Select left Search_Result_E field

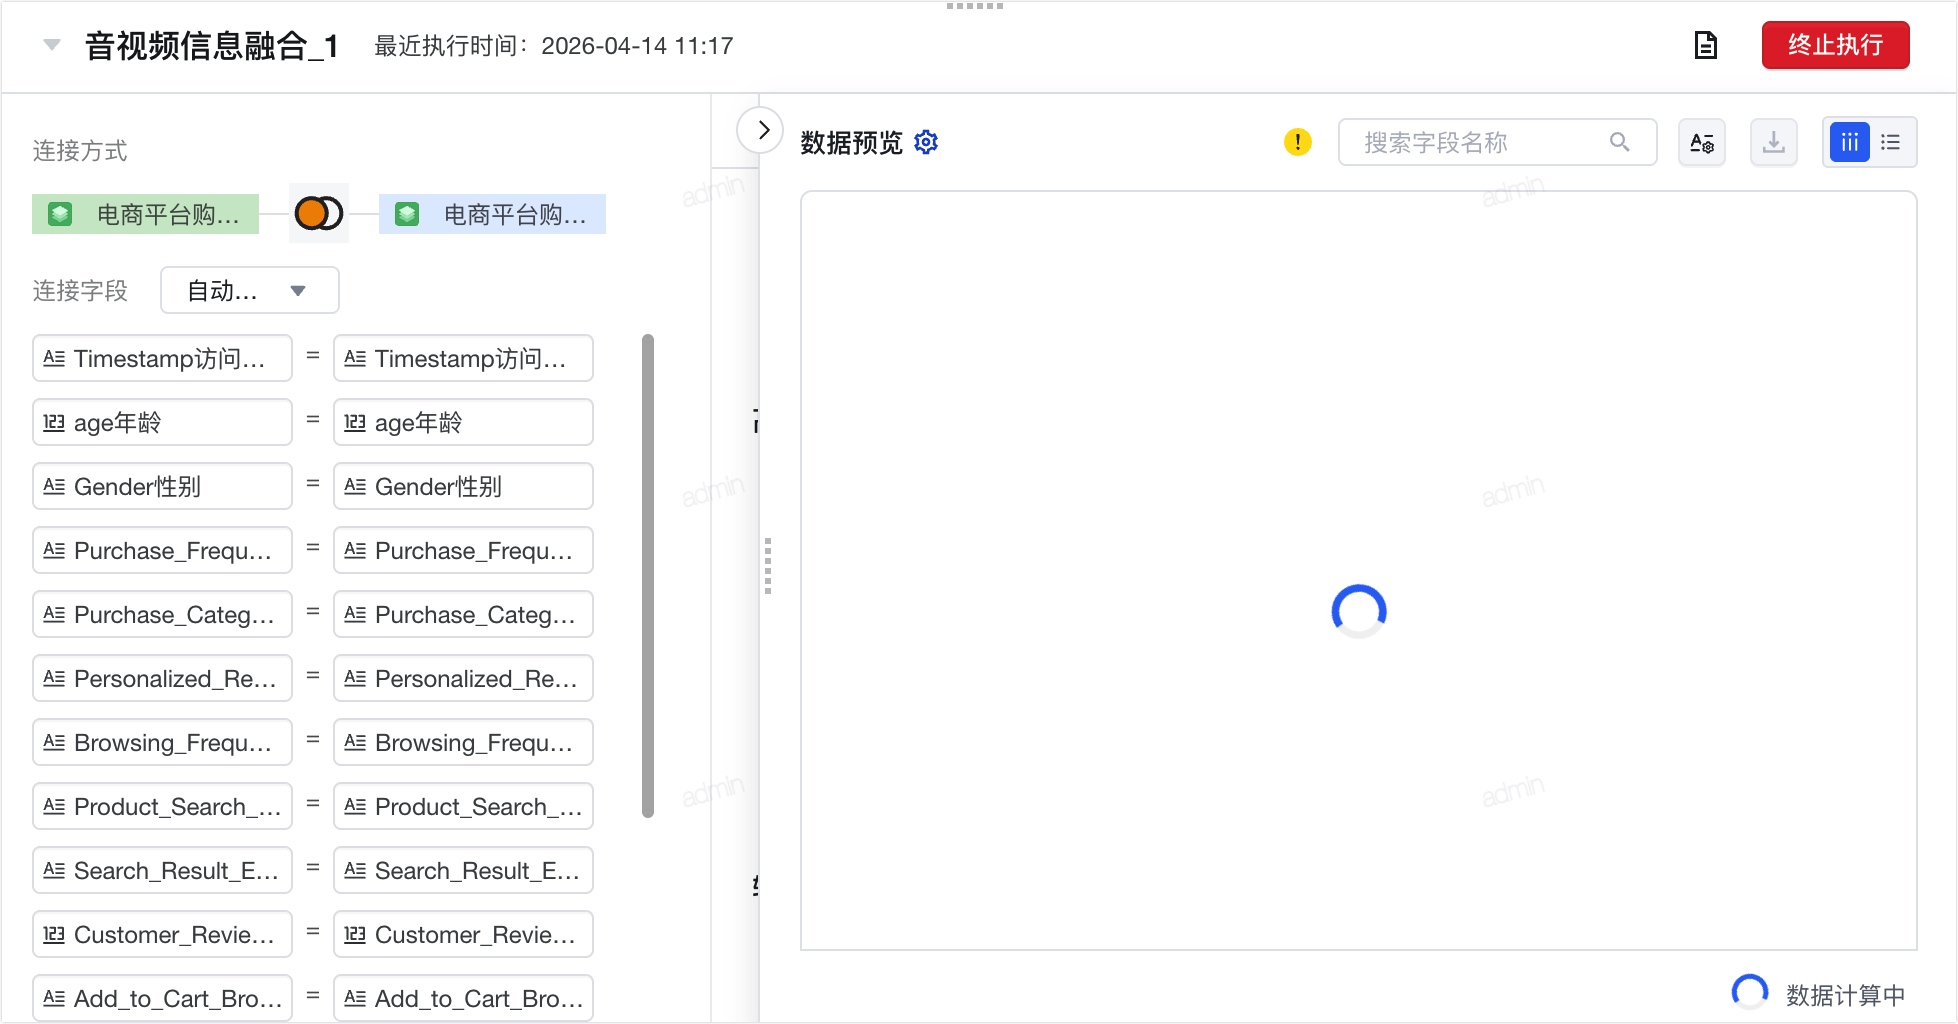coord(162,870)
